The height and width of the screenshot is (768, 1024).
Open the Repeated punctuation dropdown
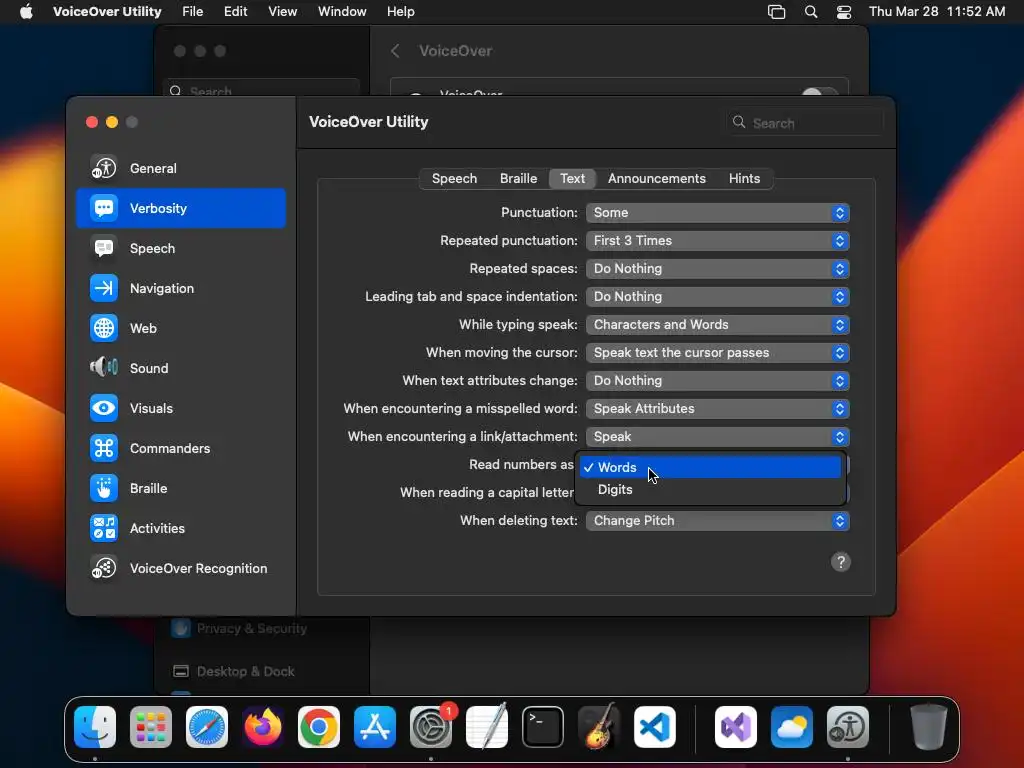(x=717, y=241)
